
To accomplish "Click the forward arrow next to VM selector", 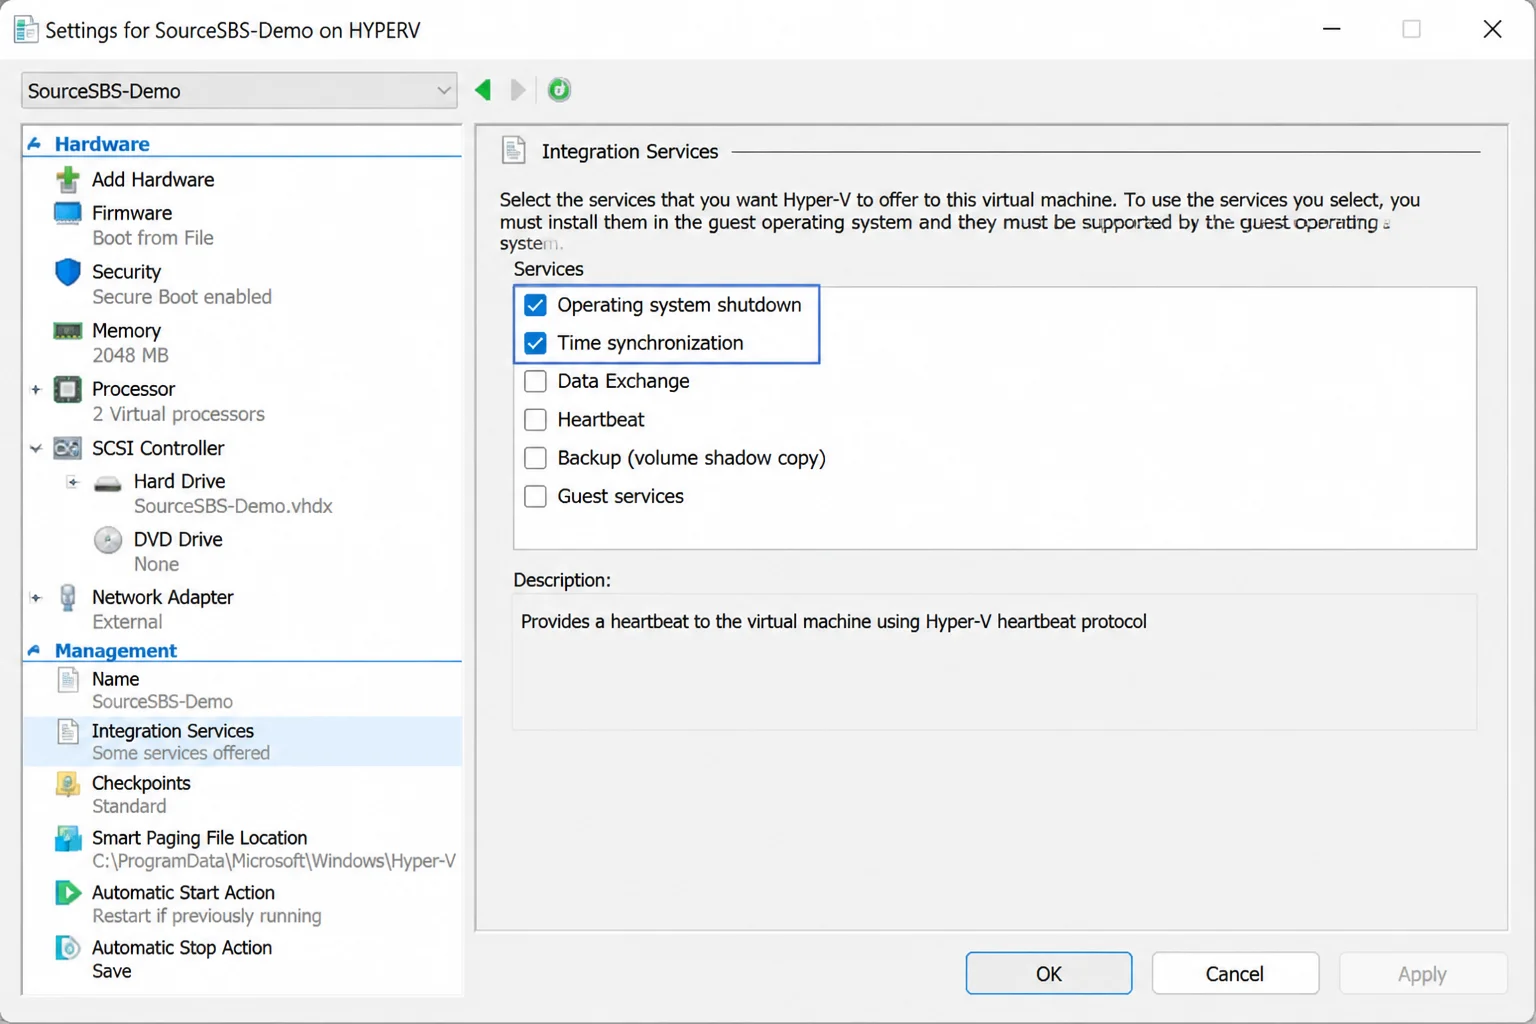I will pos(518,90).
